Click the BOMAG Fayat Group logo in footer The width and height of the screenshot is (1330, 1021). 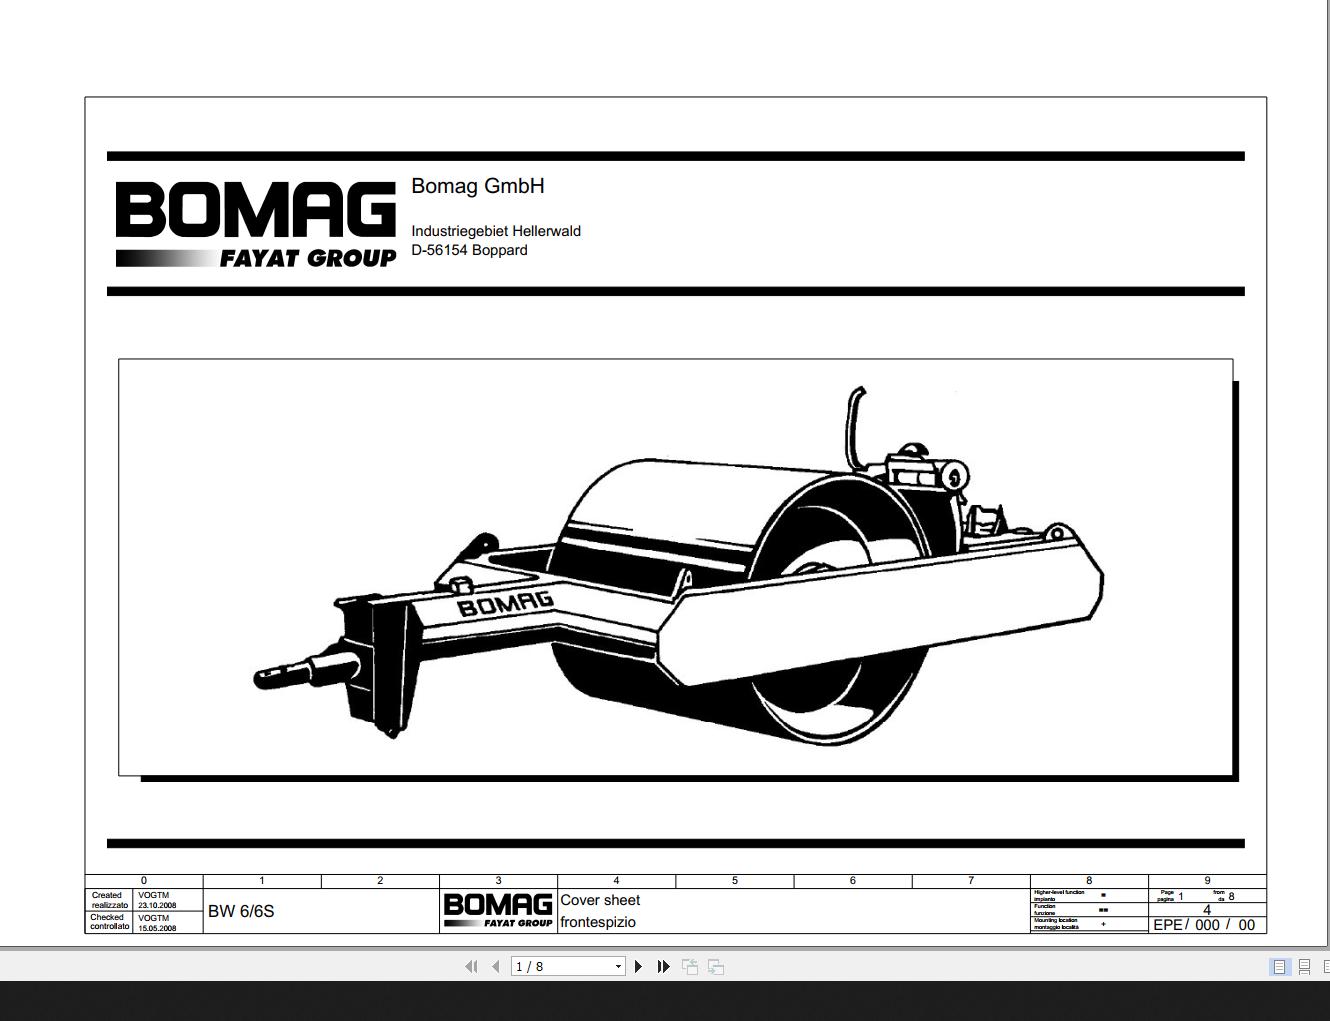pyautogui.click(x=499, y=908)
